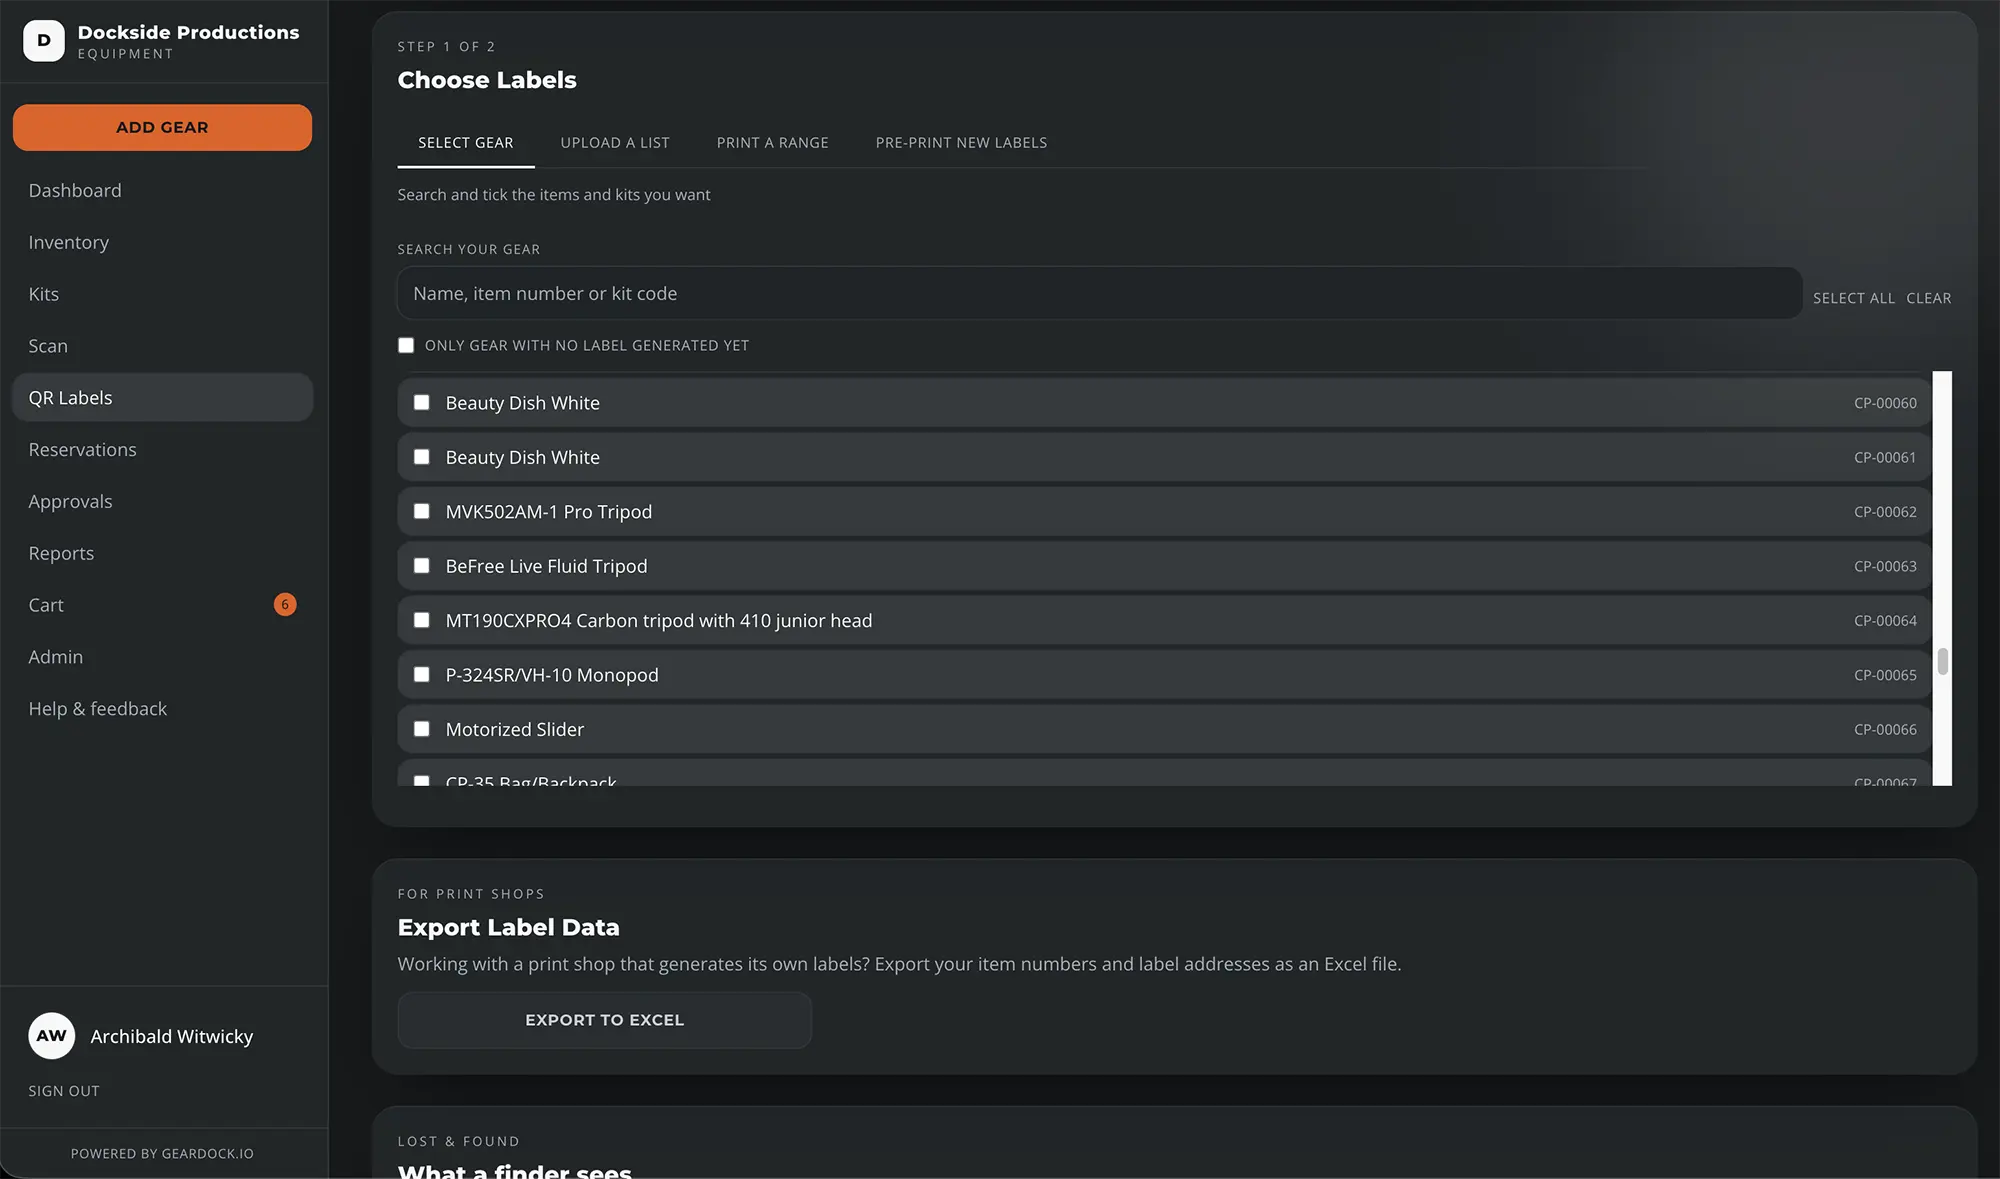Tick the P-324SR/VH-10 Monopod checkbox
The width and height of the screenshot is (2000, 1179).
[422, 674]
